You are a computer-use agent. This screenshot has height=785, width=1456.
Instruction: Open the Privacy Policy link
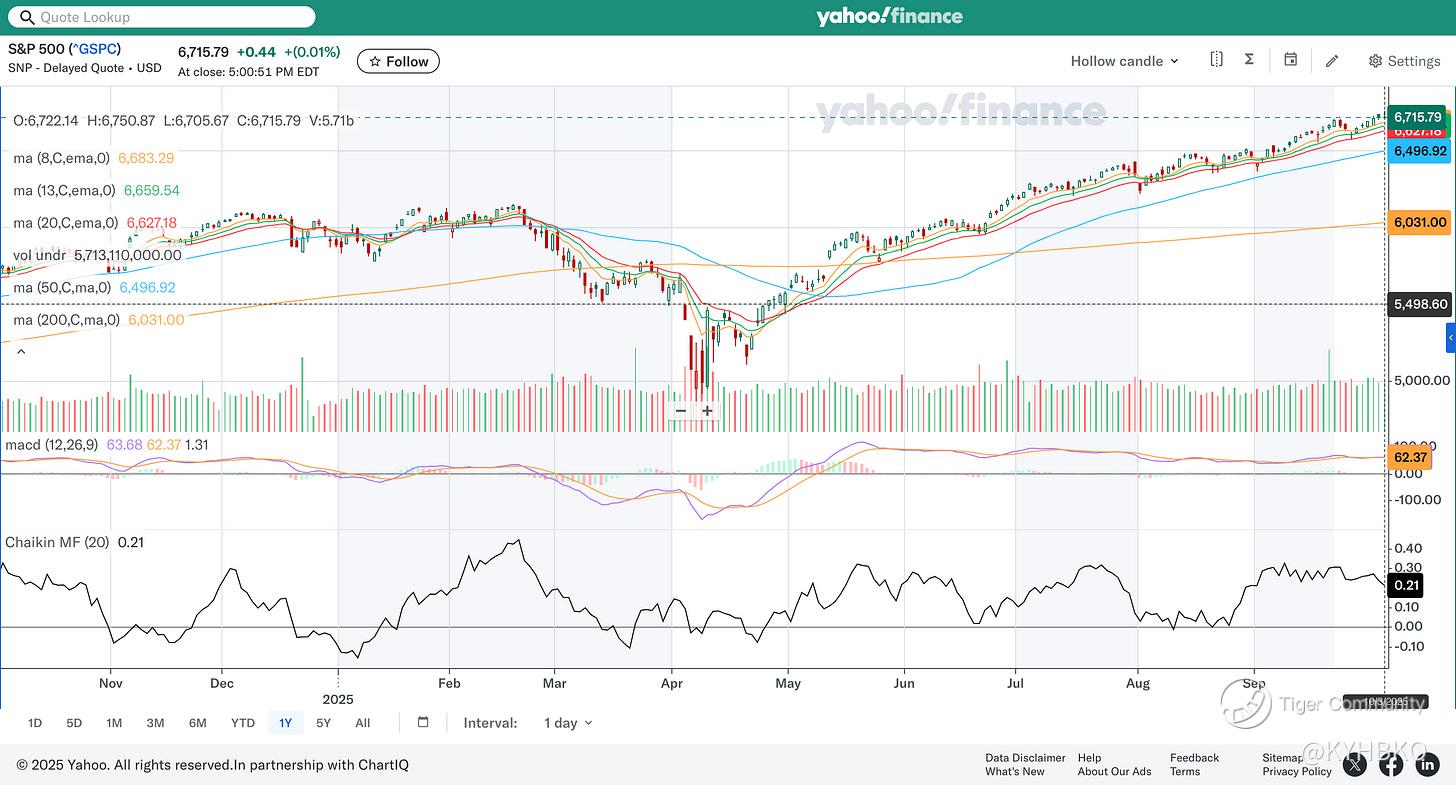[x=1297, y=771]
